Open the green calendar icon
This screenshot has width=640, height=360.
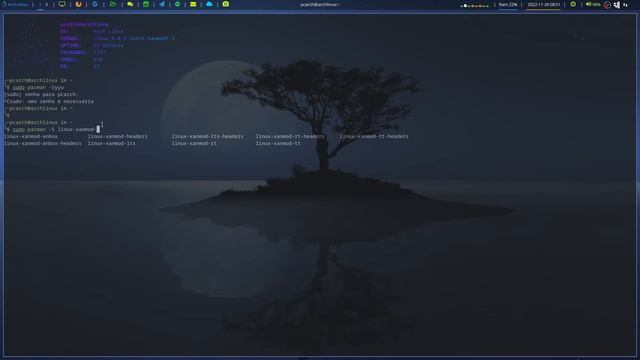pos(146,4)
